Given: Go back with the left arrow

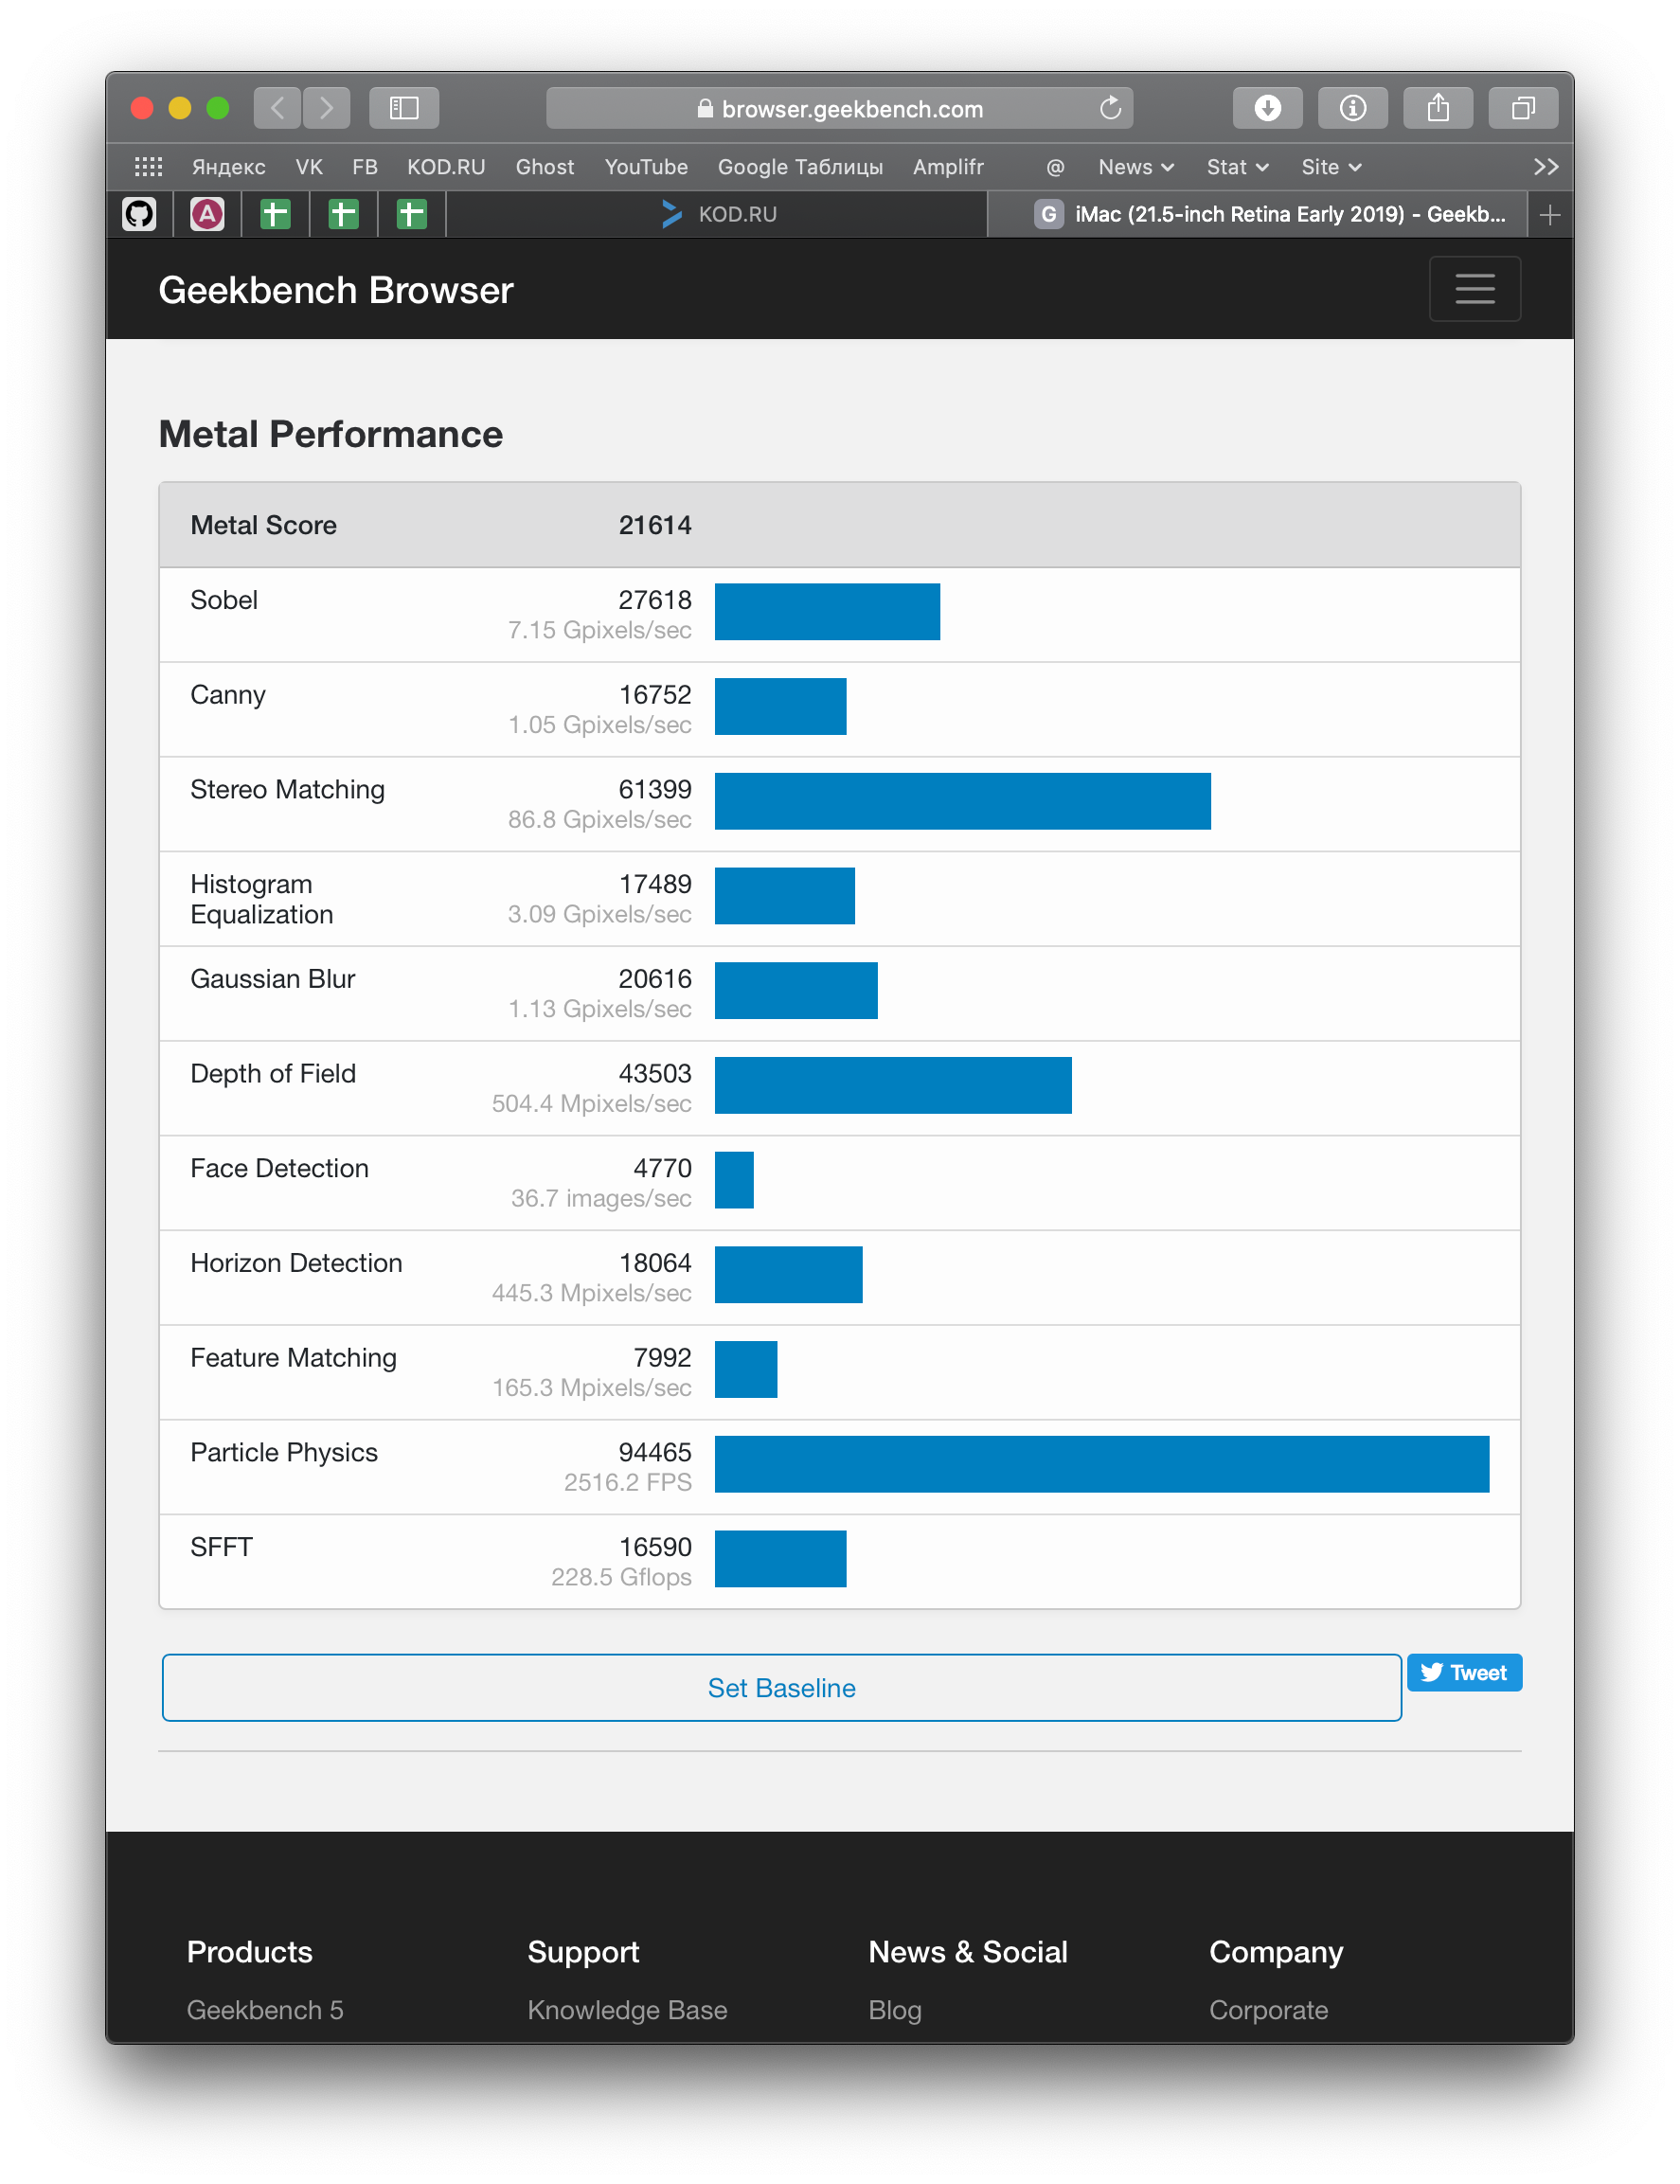Looking at the screenshot, I should [278, 108].
